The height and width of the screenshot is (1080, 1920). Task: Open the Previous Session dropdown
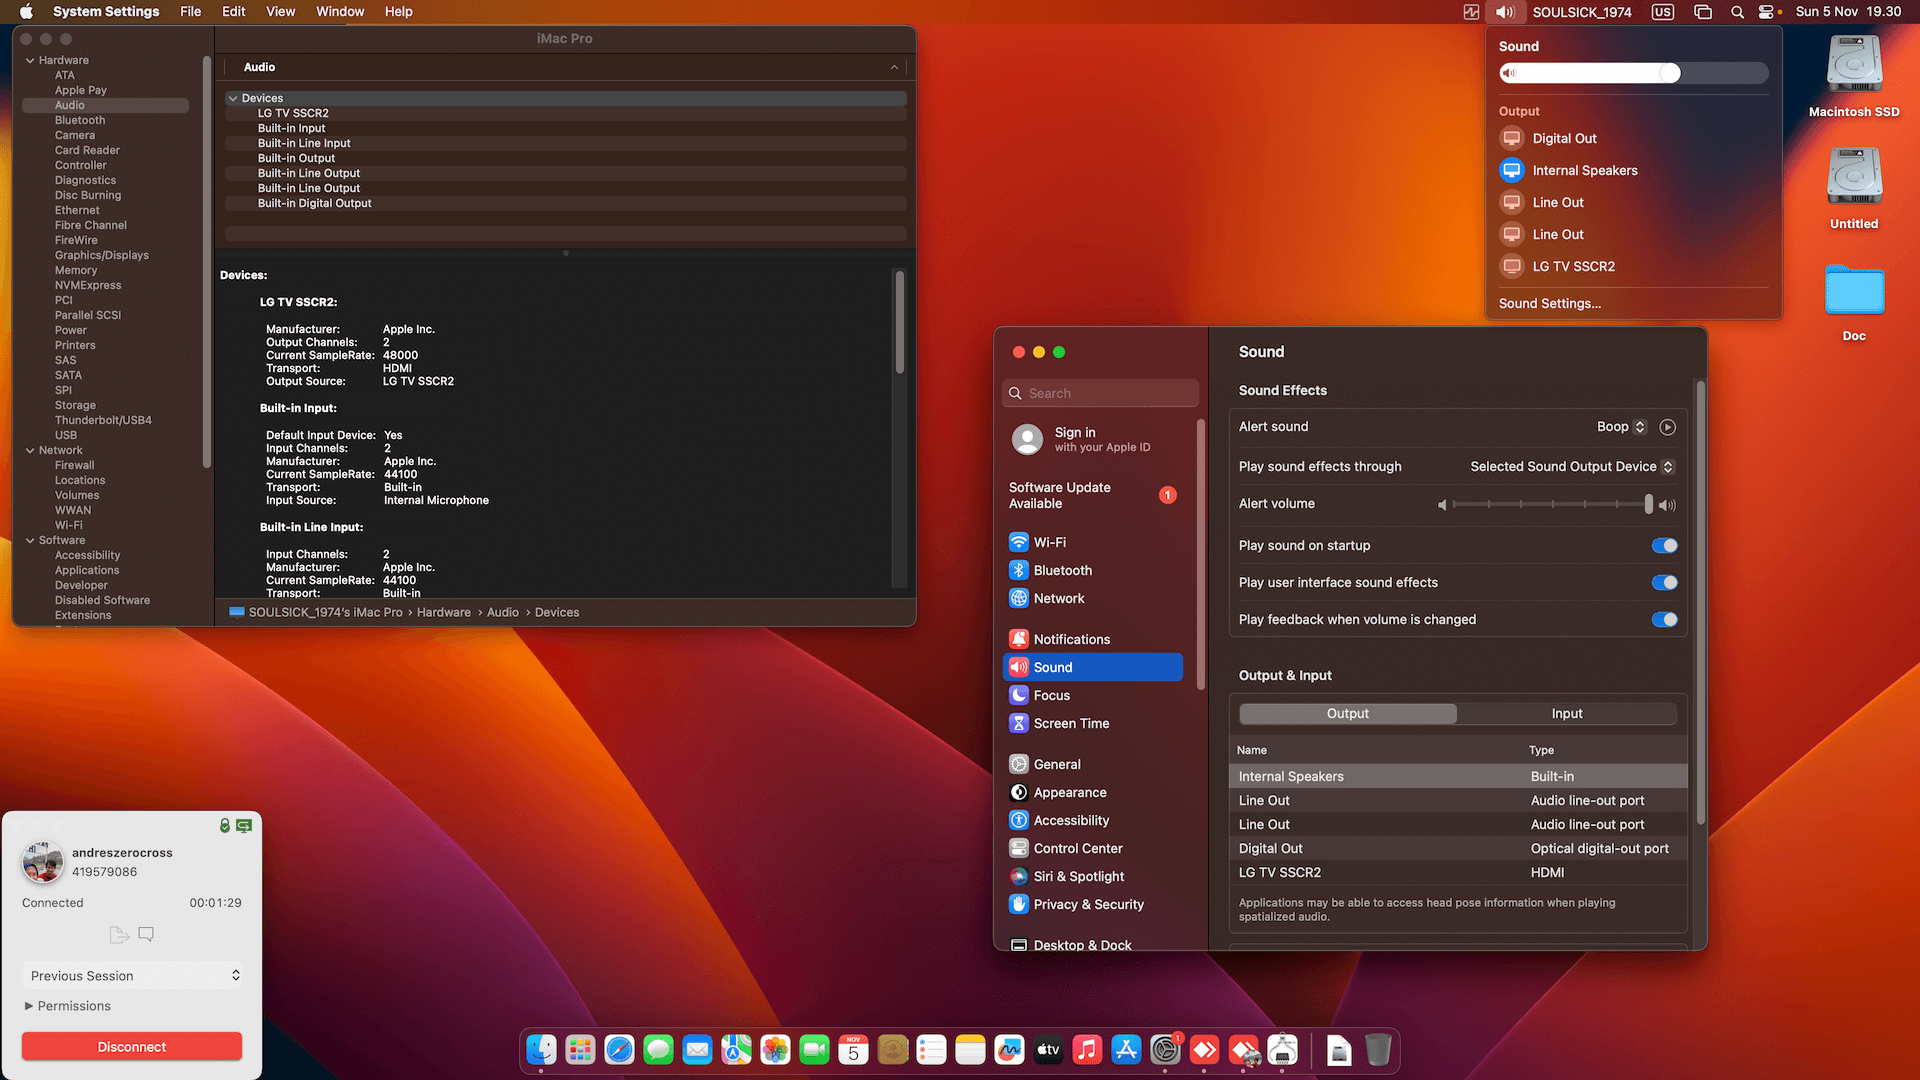pos(132,975)
